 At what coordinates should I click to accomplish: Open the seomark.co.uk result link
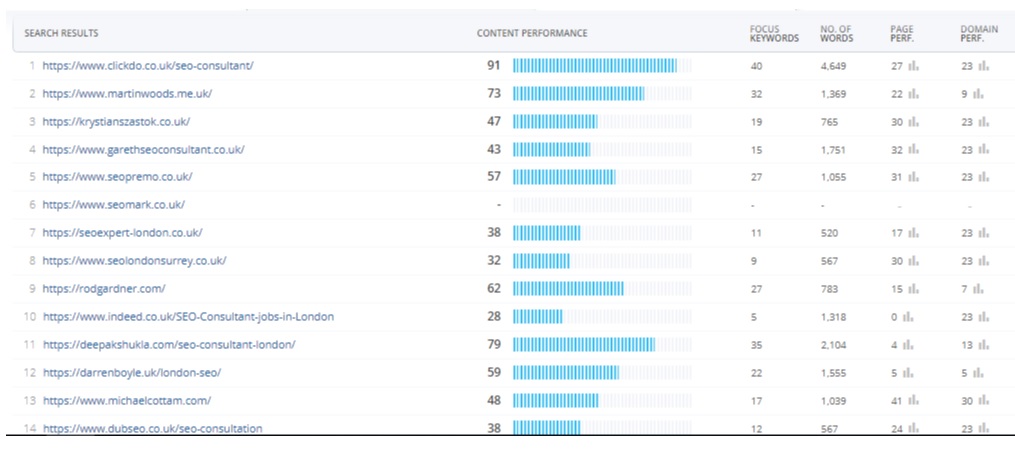coord(113,205)
